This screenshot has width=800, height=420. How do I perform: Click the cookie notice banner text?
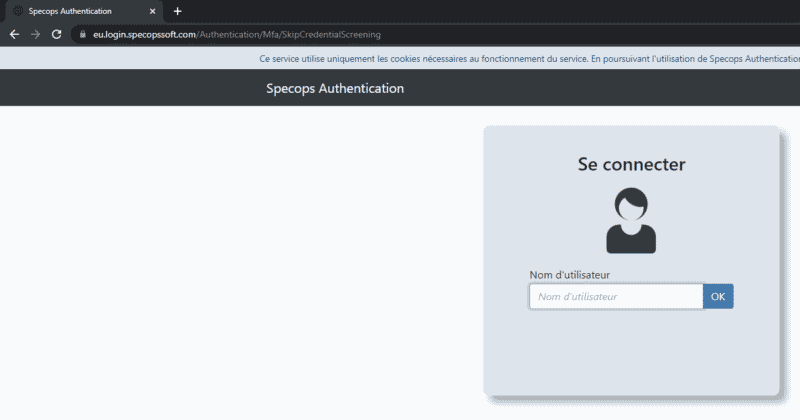[x=529, y=59]
